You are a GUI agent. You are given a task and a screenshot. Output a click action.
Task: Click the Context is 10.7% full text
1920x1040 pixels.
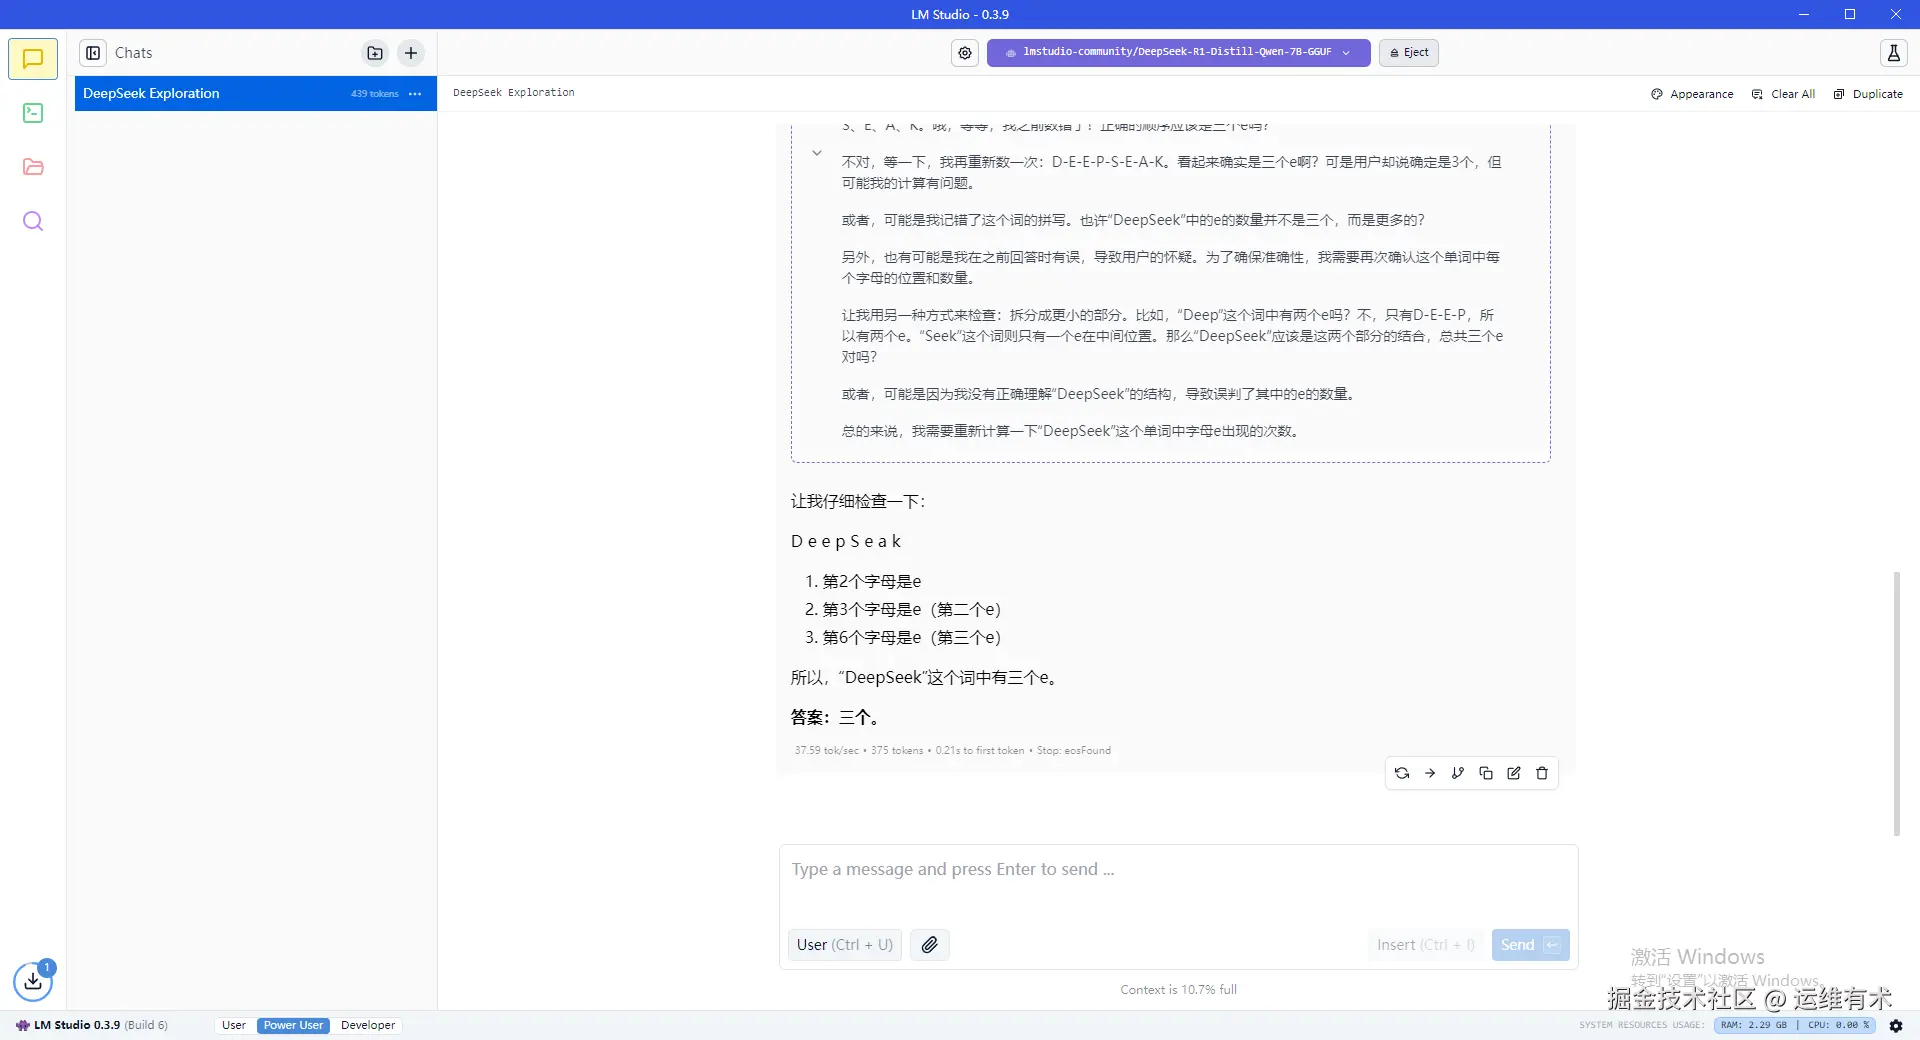(x=1178, y=990)
